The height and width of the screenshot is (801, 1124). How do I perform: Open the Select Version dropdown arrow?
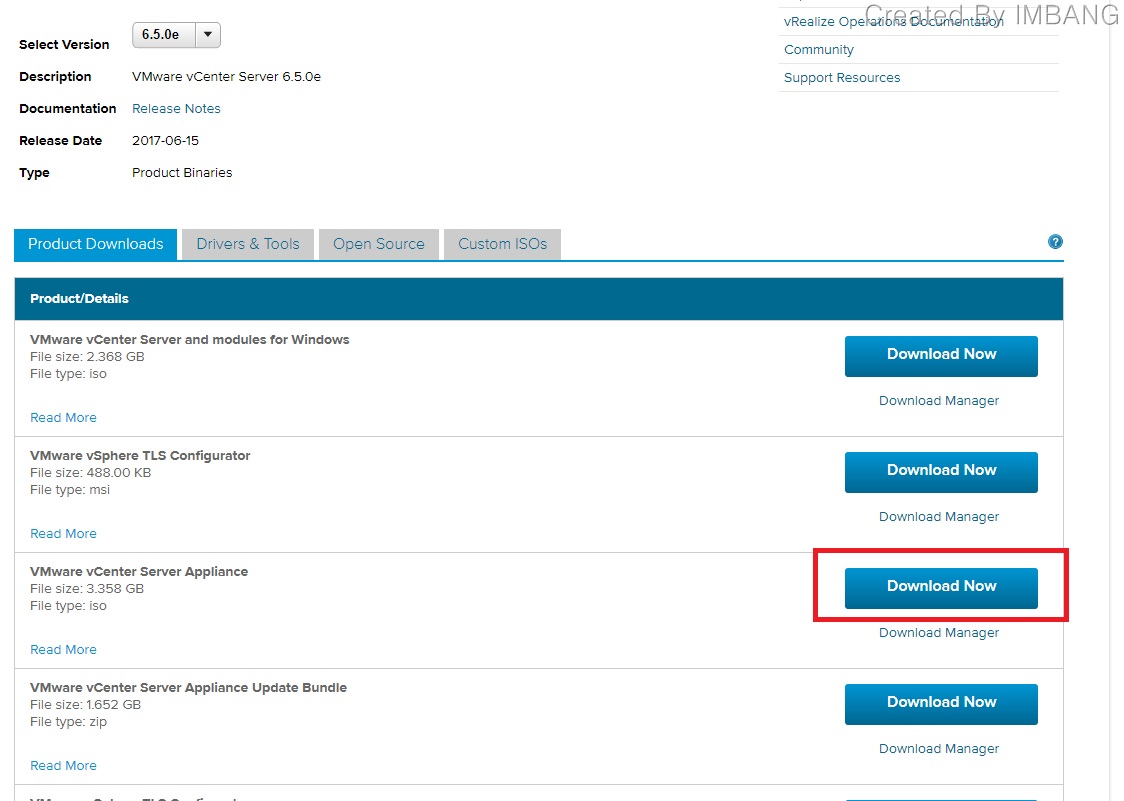click(207, 34)
